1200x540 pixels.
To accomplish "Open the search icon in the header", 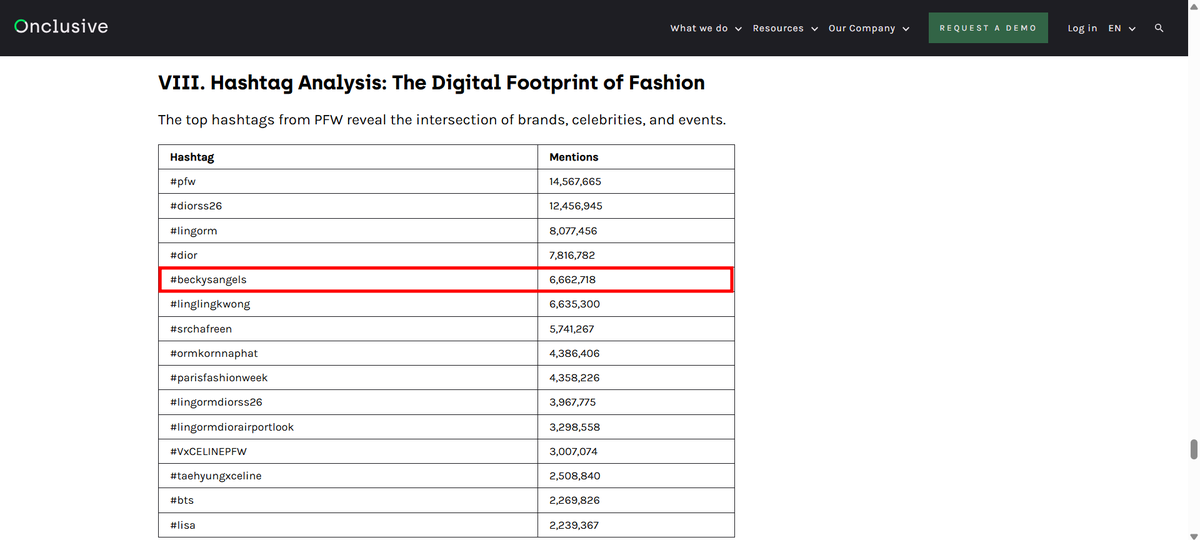I will tap(1159, 28).
